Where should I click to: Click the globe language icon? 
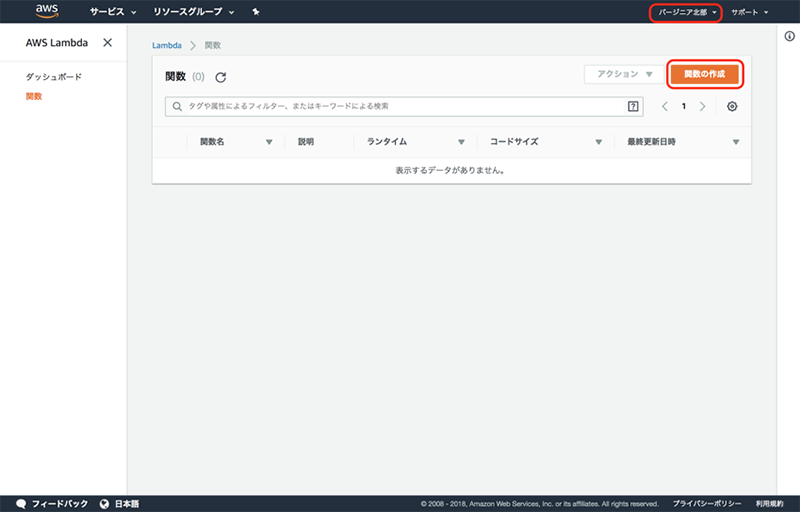tap(104, 503)
